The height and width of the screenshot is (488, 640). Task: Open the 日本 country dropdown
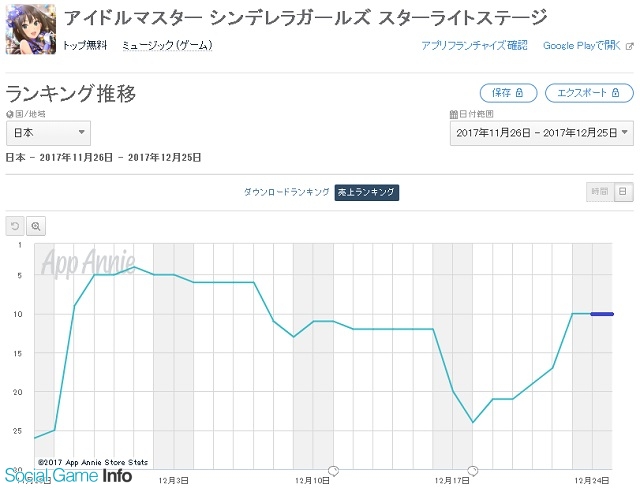pos(48,133)
